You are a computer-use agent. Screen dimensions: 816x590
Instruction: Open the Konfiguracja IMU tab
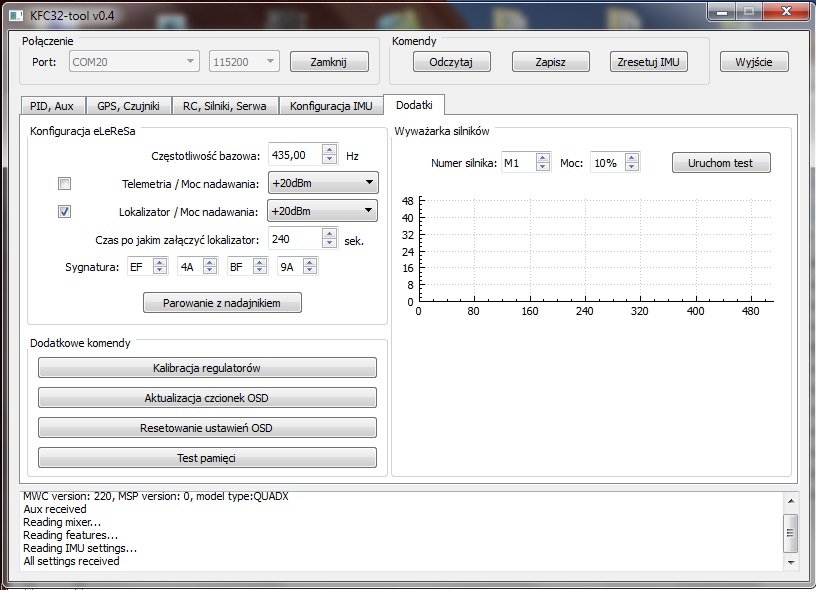pos(330,105)
